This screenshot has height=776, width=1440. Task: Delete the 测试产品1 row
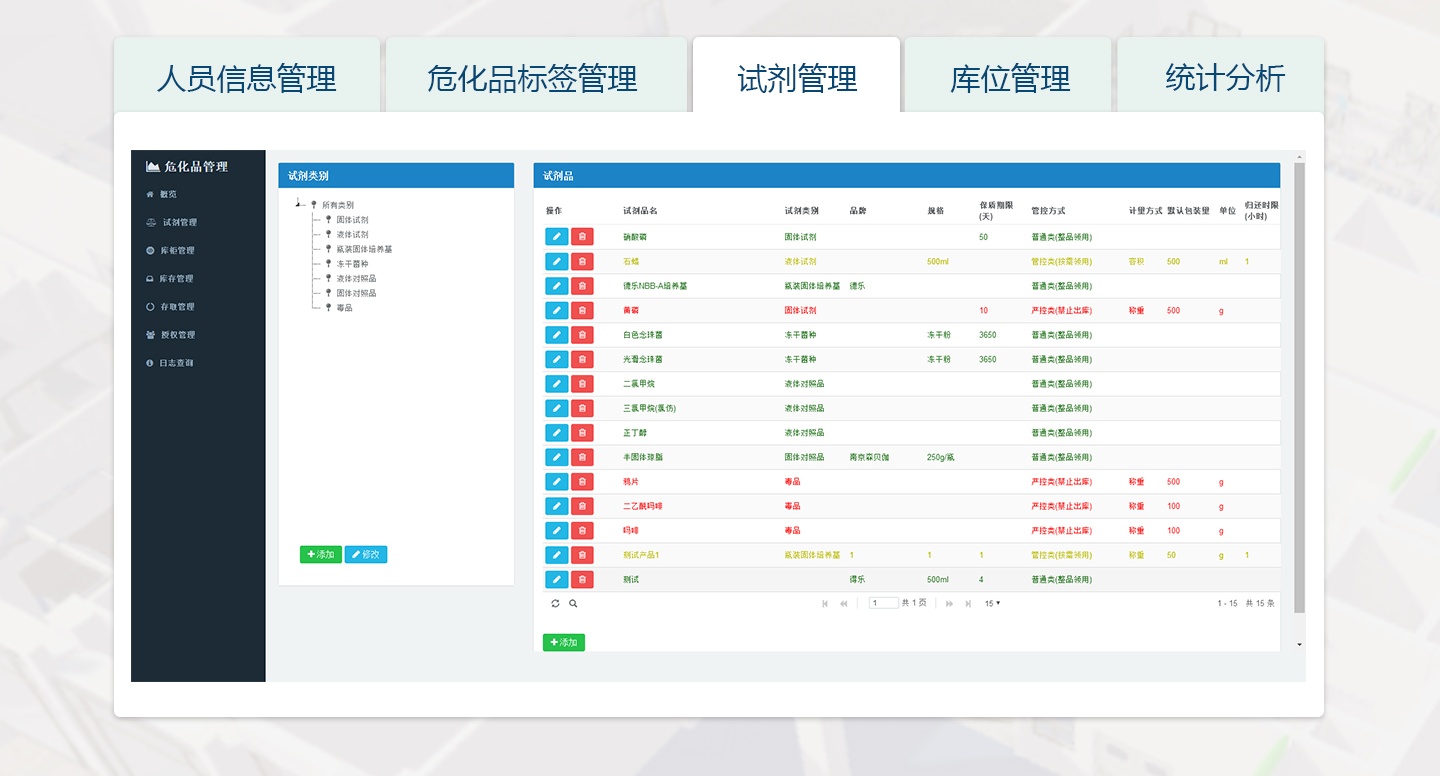click(x=582, y=555)
